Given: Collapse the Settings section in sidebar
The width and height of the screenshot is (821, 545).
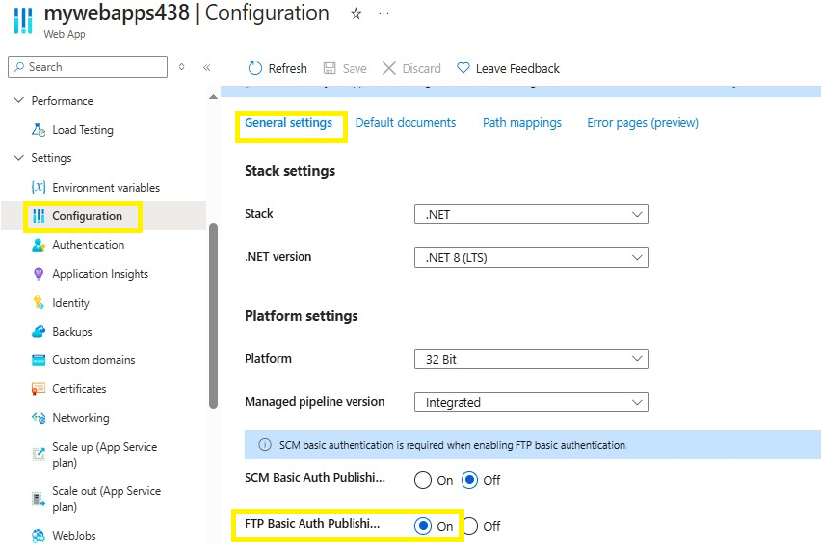Looking at the screenshot, I should (19, 158).
